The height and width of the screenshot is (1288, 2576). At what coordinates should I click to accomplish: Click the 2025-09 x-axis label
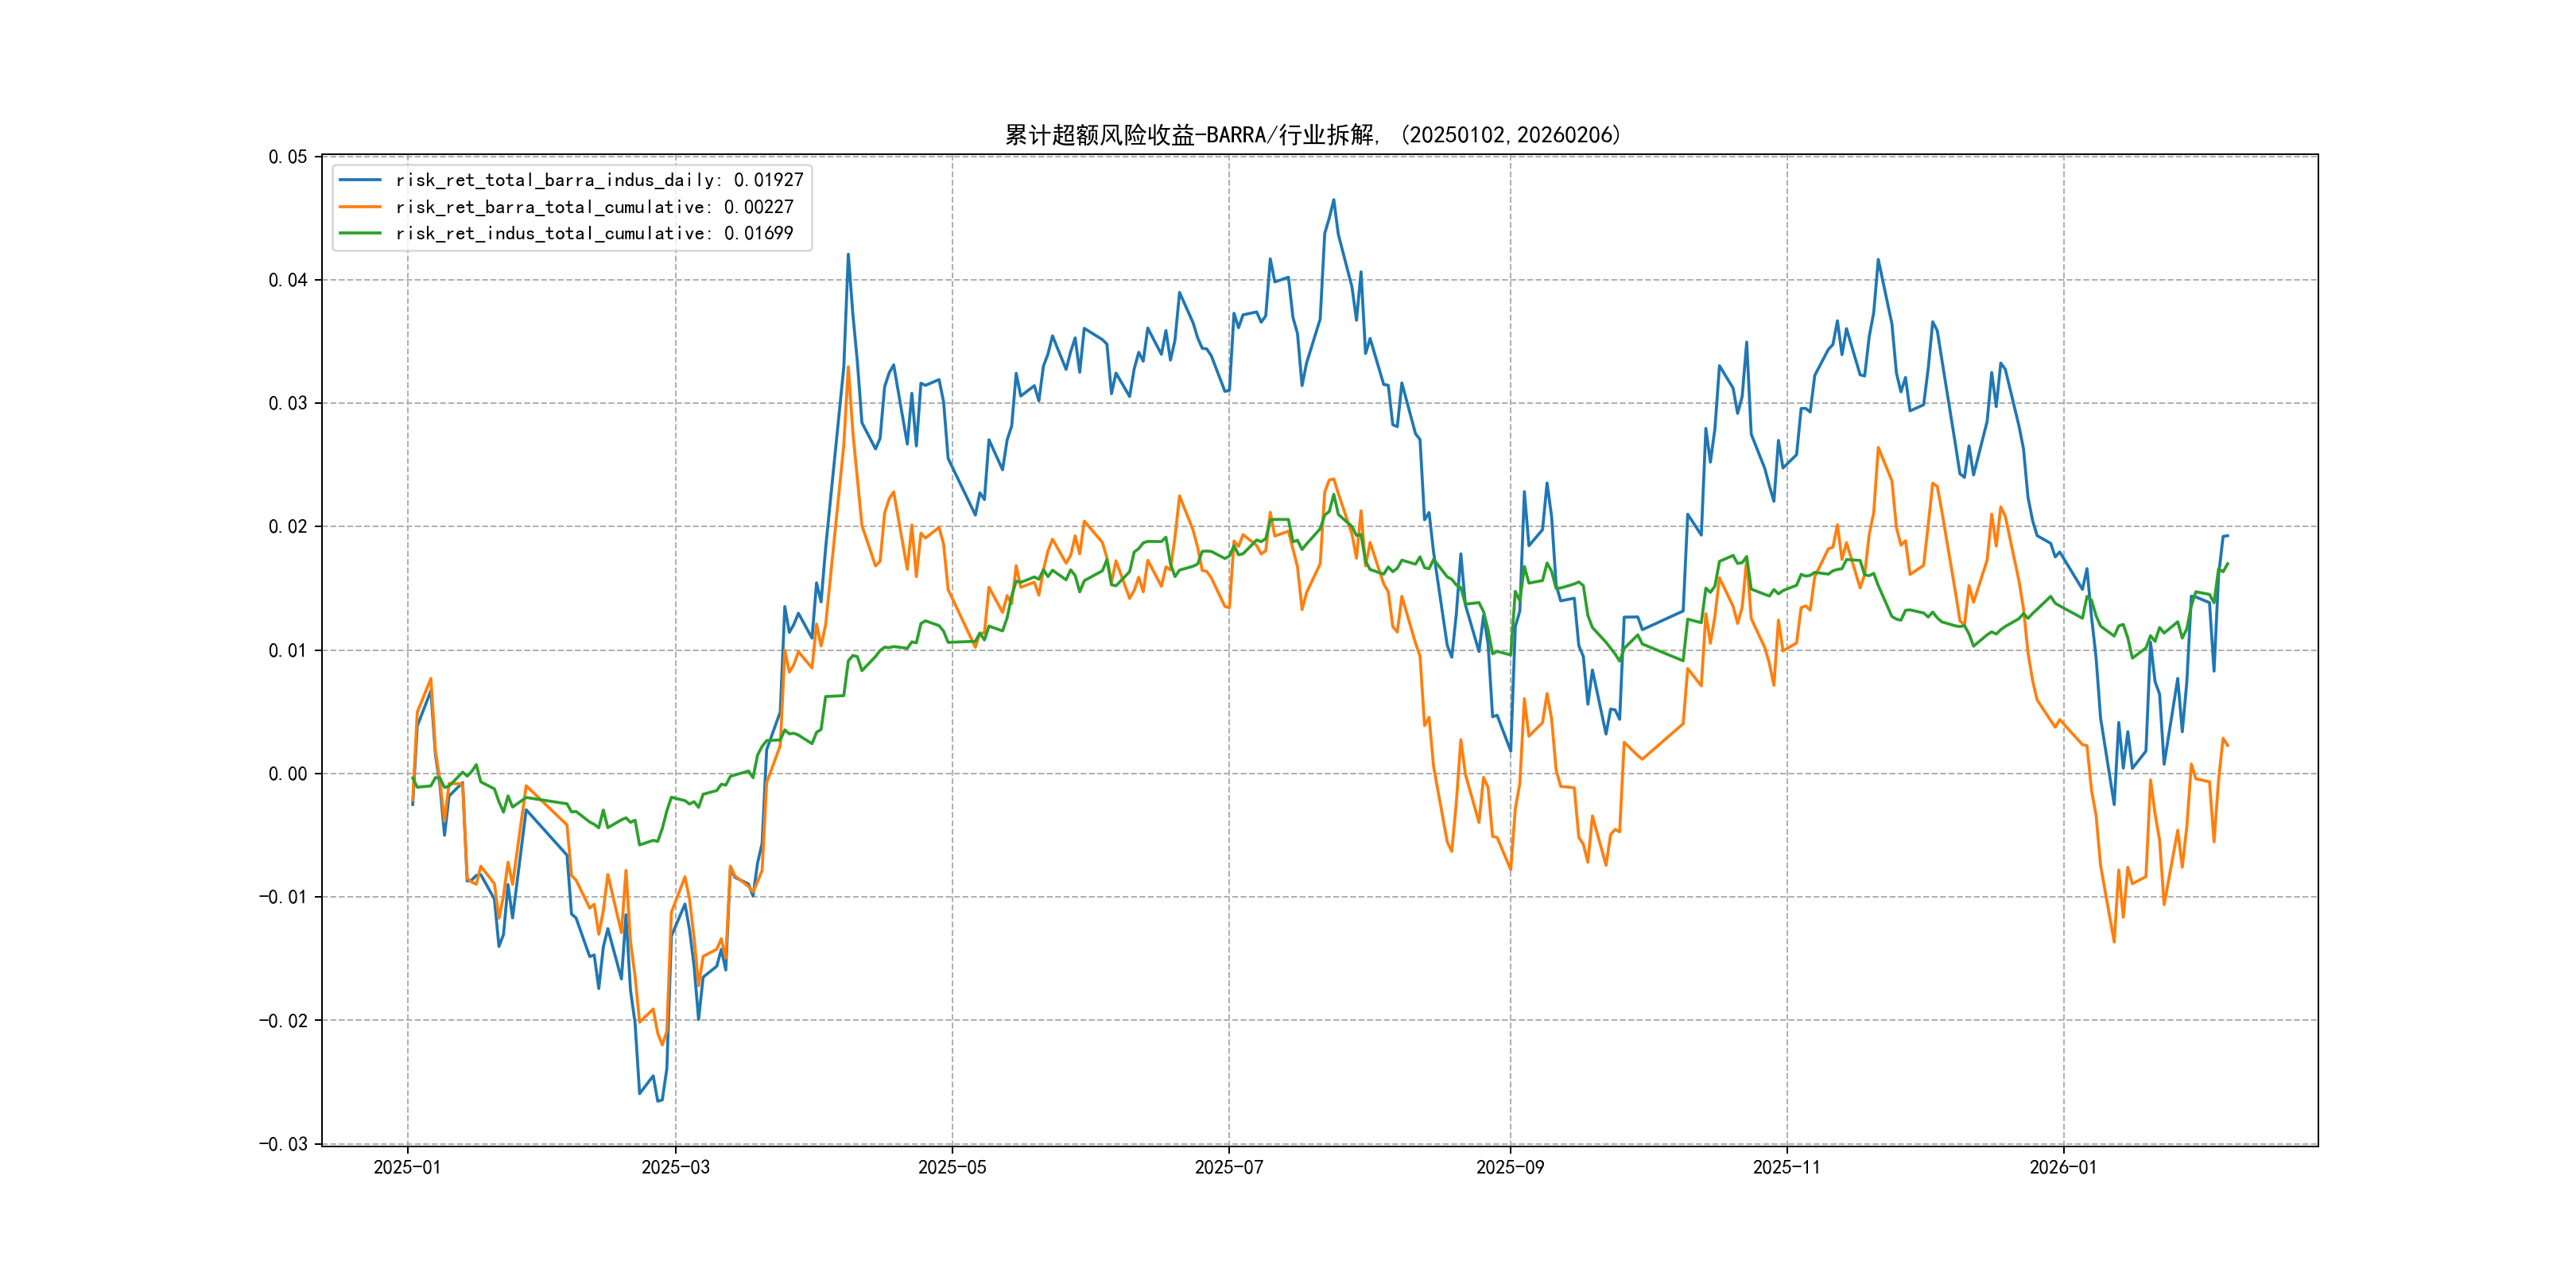1510,1167
